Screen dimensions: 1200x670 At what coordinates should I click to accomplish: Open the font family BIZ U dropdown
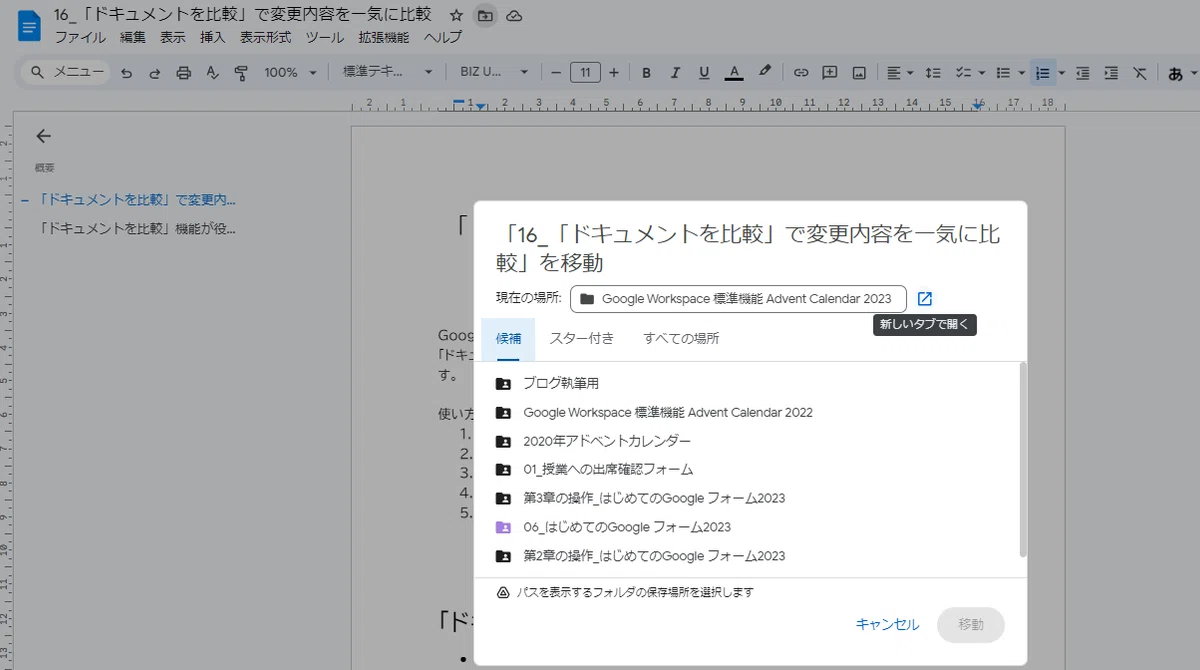click(x=494, y=72)
